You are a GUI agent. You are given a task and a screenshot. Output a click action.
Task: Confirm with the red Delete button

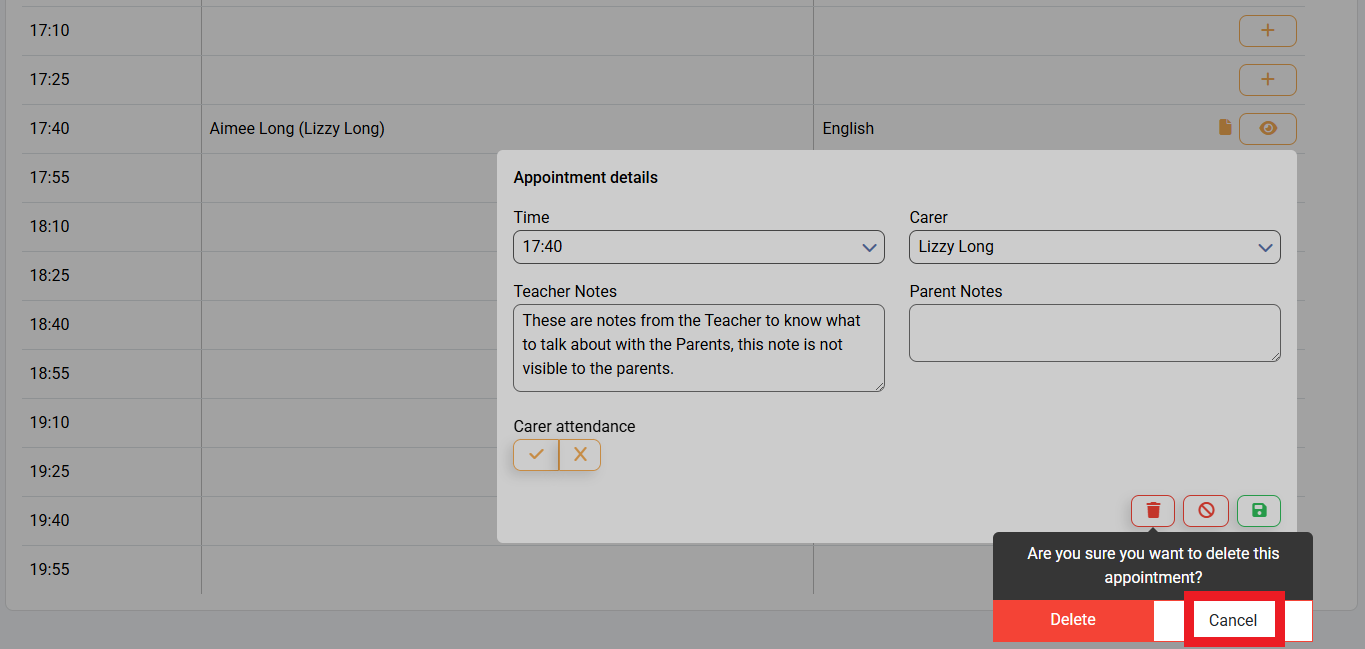click(1073, 620)
